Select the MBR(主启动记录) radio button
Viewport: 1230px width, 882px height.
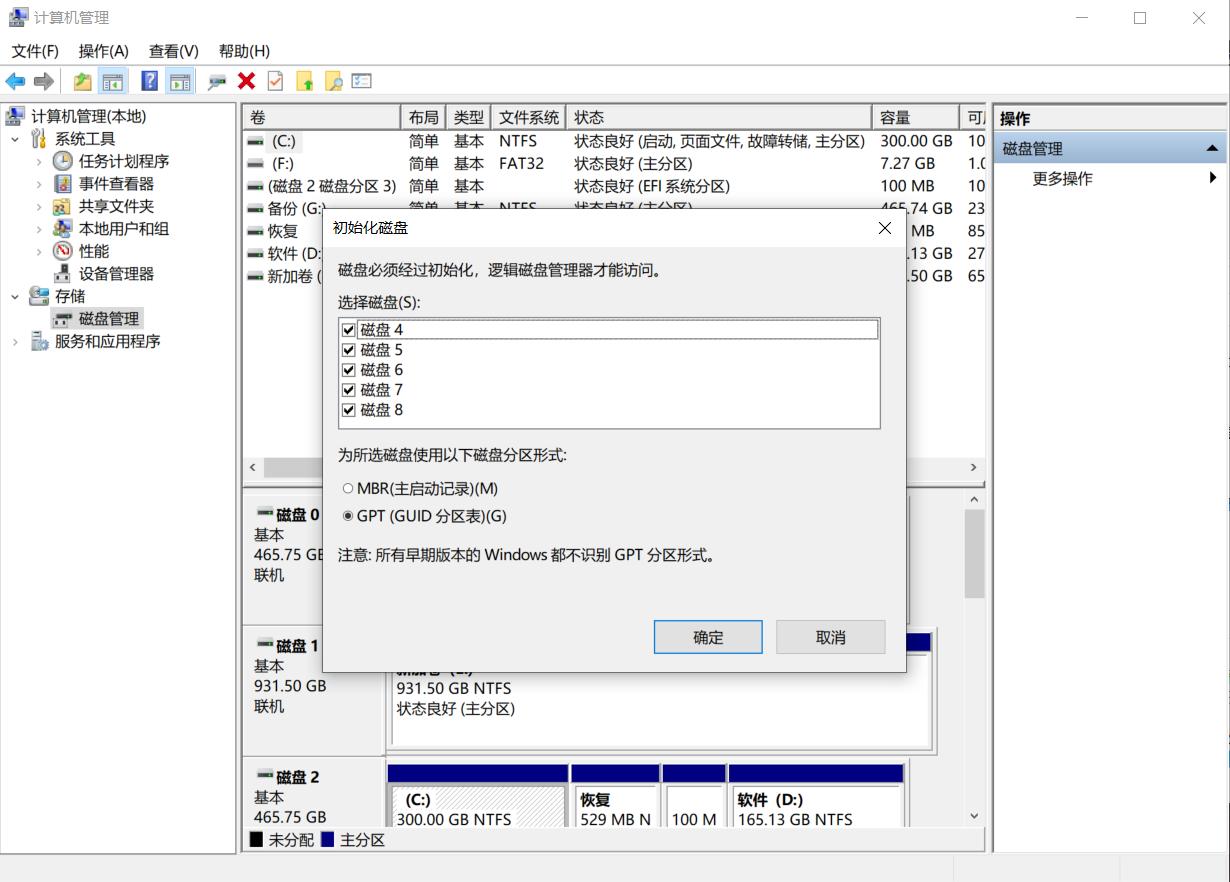pyautogui.click(x=349, y=489)
